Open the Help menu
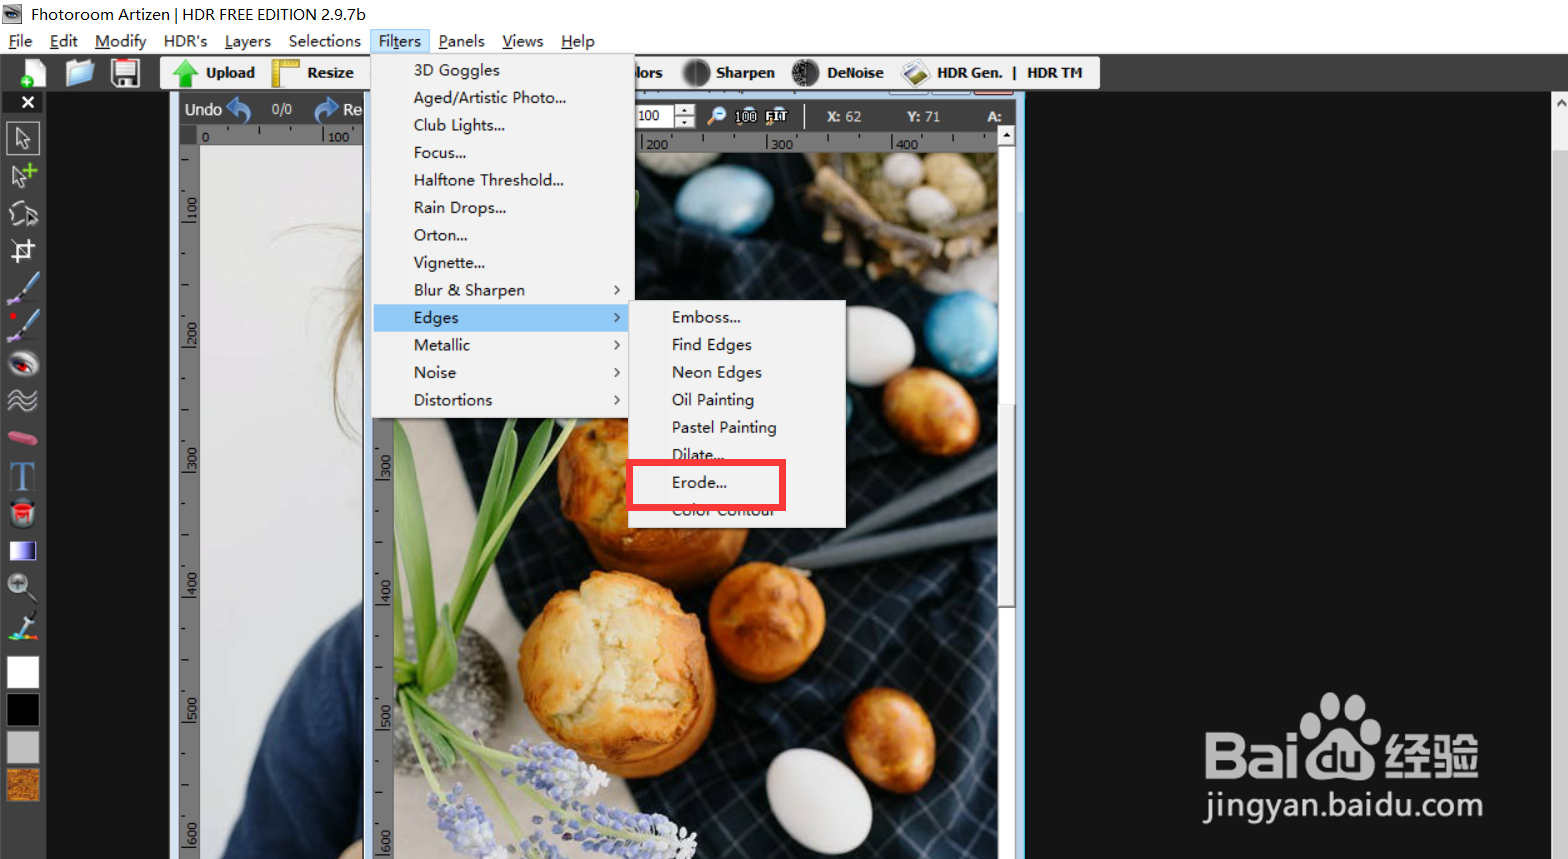Image resolution: width=1568 pixels, height=859 pixels. [577, 41]
